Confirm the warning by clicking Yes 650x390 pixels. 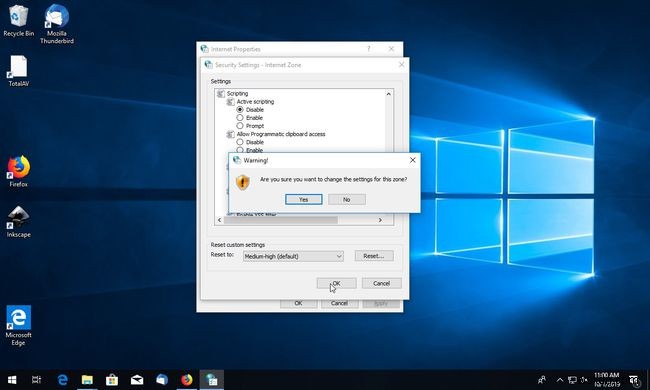point(303,199)
